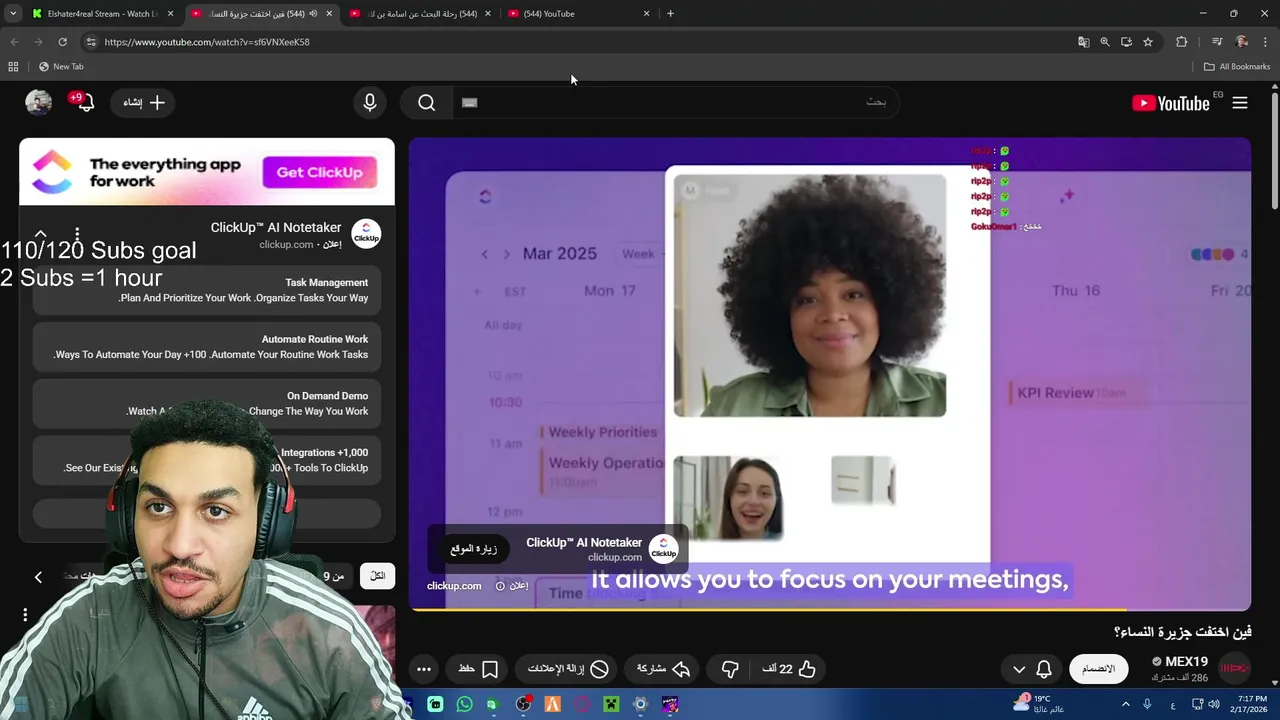Switch to رحلة البحث عن اسامة tab

(x=421, y=14)
